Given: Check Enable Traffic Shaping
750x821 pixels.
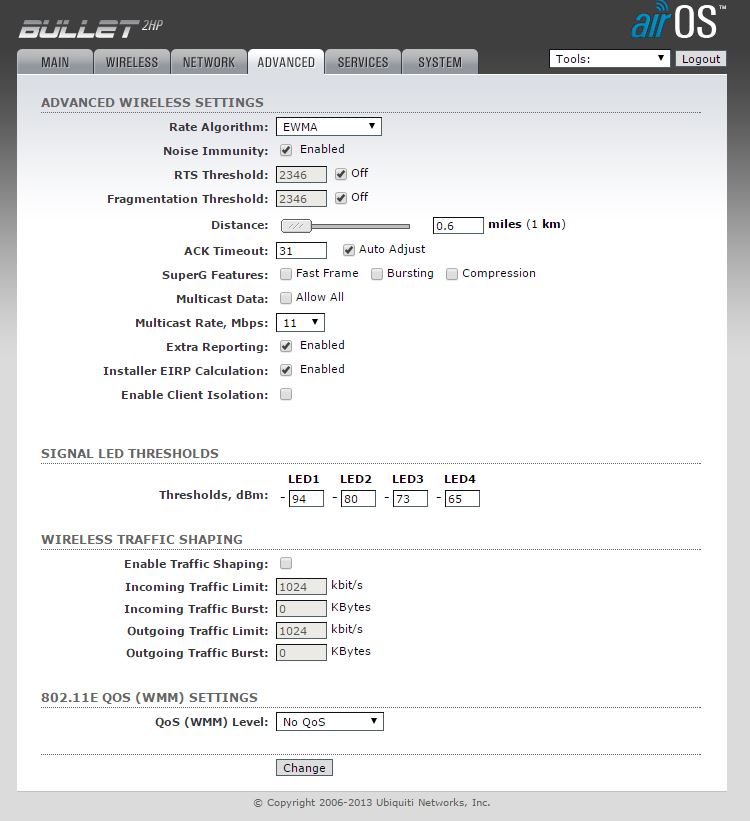Looking at the screenshot, I should 286,563.
